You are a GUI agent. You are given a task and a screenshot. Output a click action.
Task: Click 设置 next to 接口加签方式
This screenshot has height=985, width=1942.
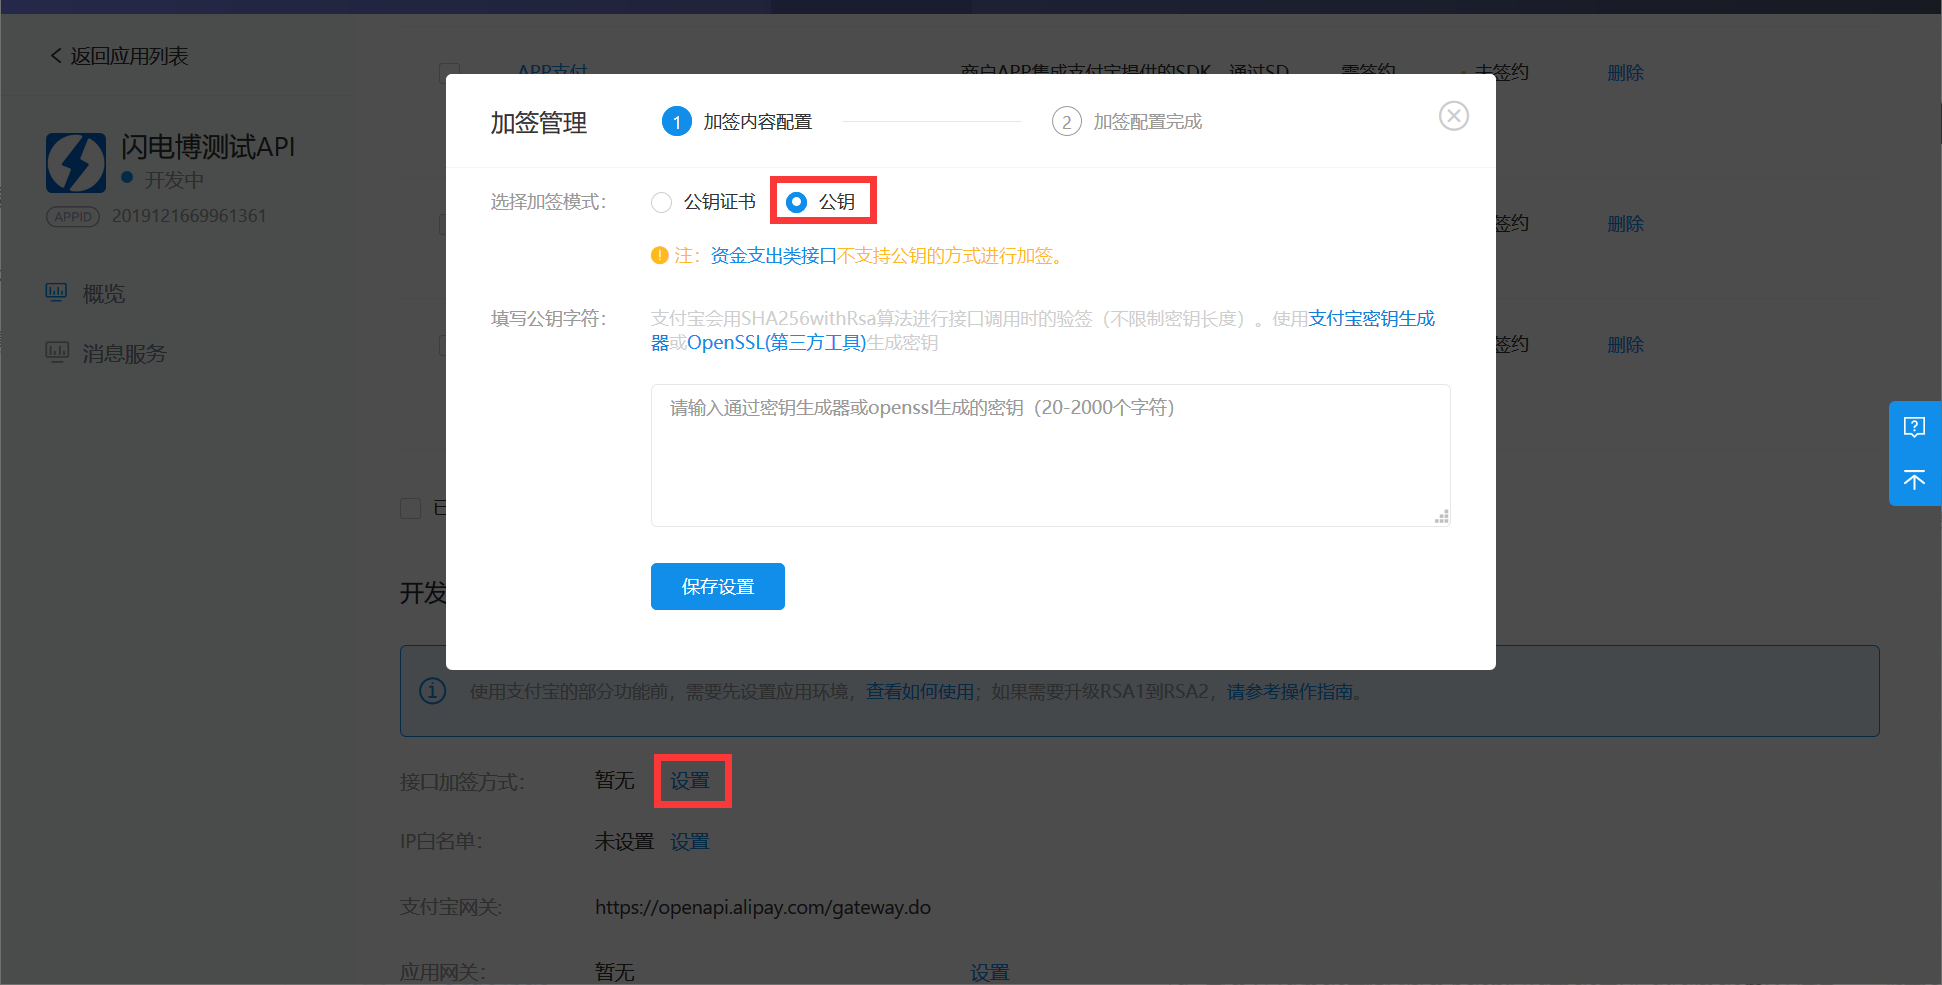tap(692, 781)
